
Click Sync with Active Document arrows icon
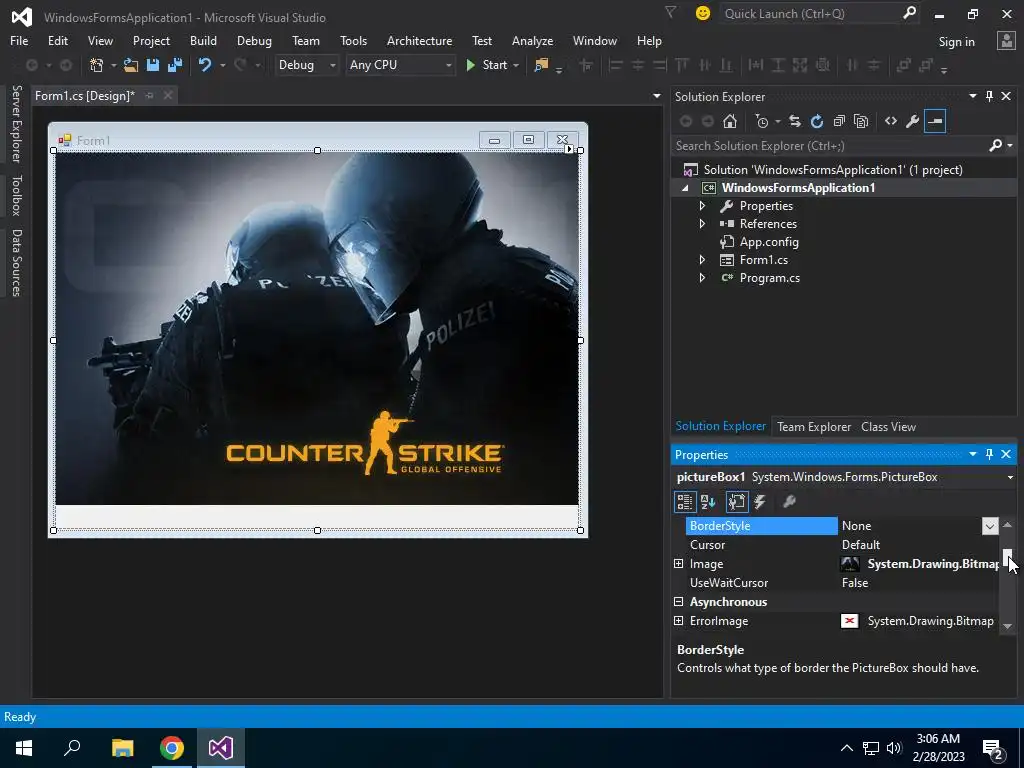point(795,121)
